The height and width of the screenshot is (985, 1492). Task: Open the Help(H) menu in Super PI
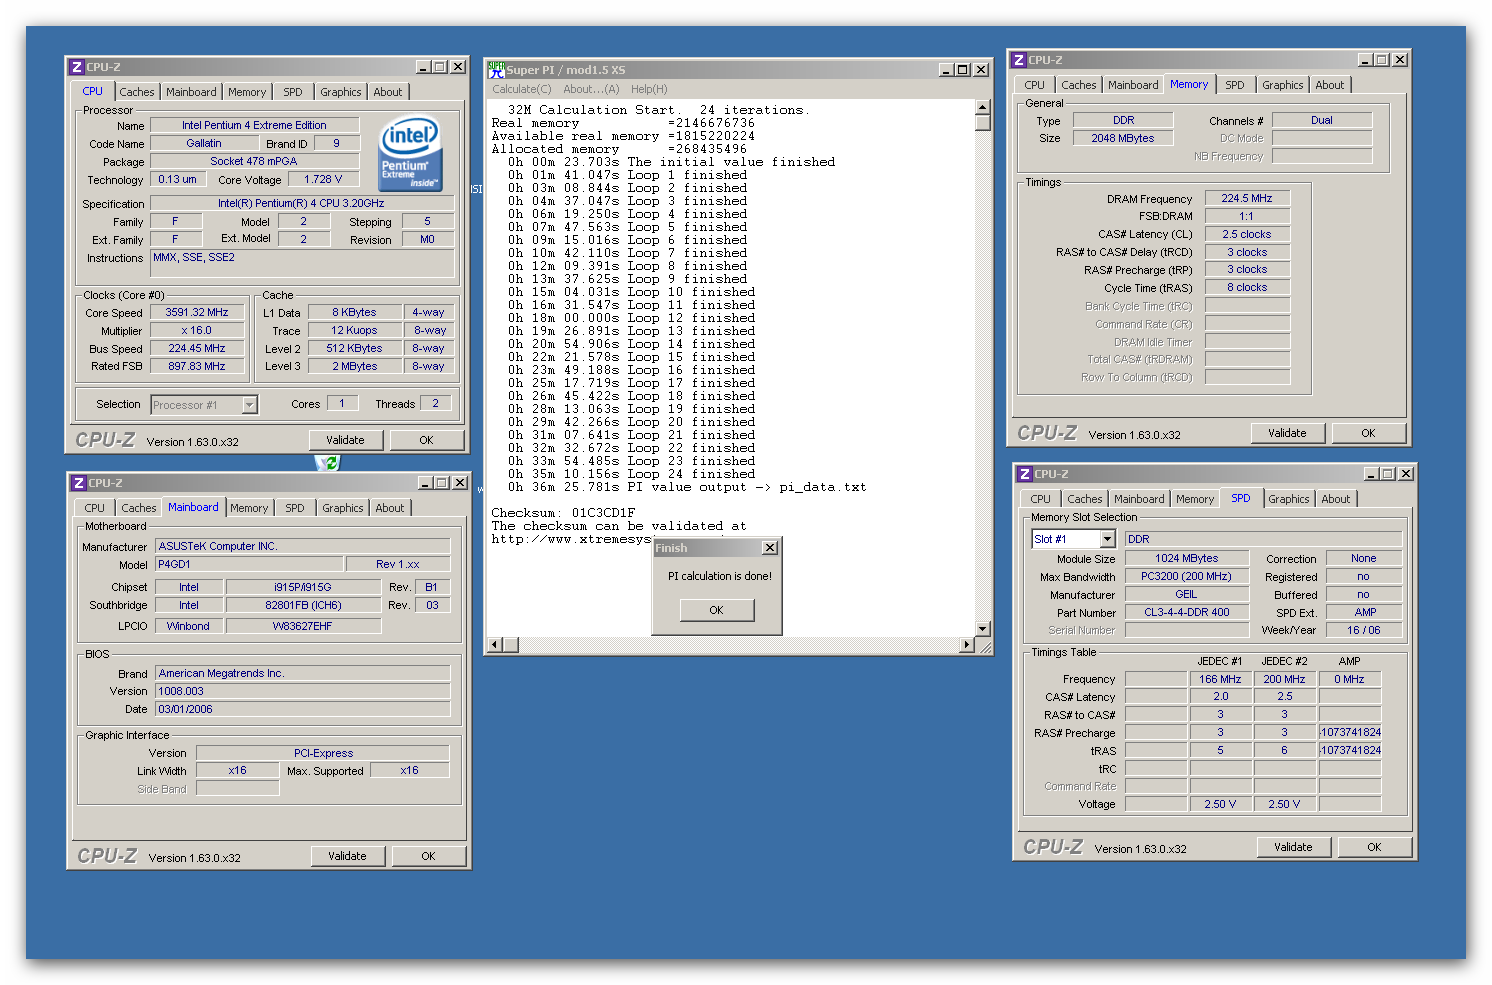pyautogui.click(x=649, y=89)
